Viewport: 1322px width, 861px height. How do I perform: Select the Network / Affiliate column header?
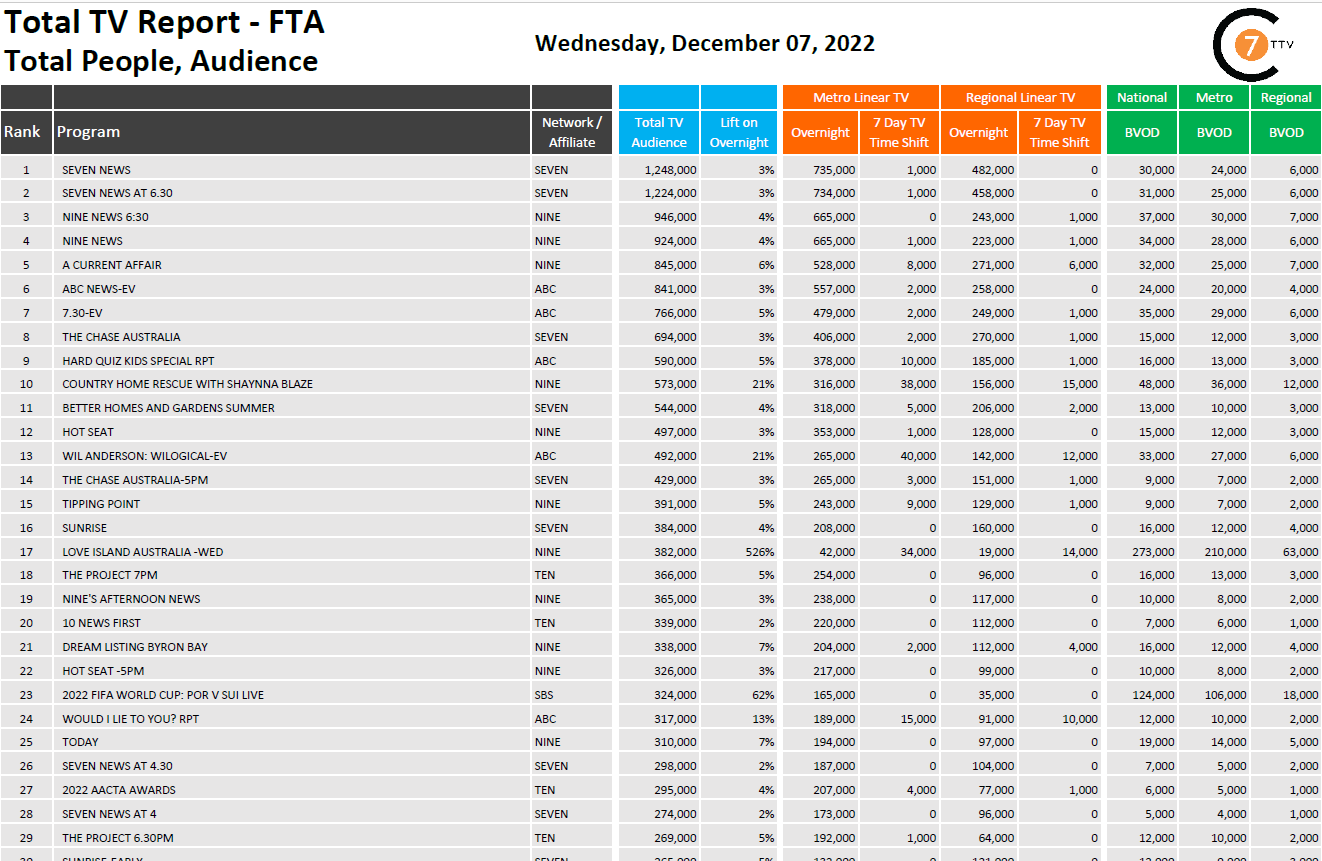coord(572,132)
